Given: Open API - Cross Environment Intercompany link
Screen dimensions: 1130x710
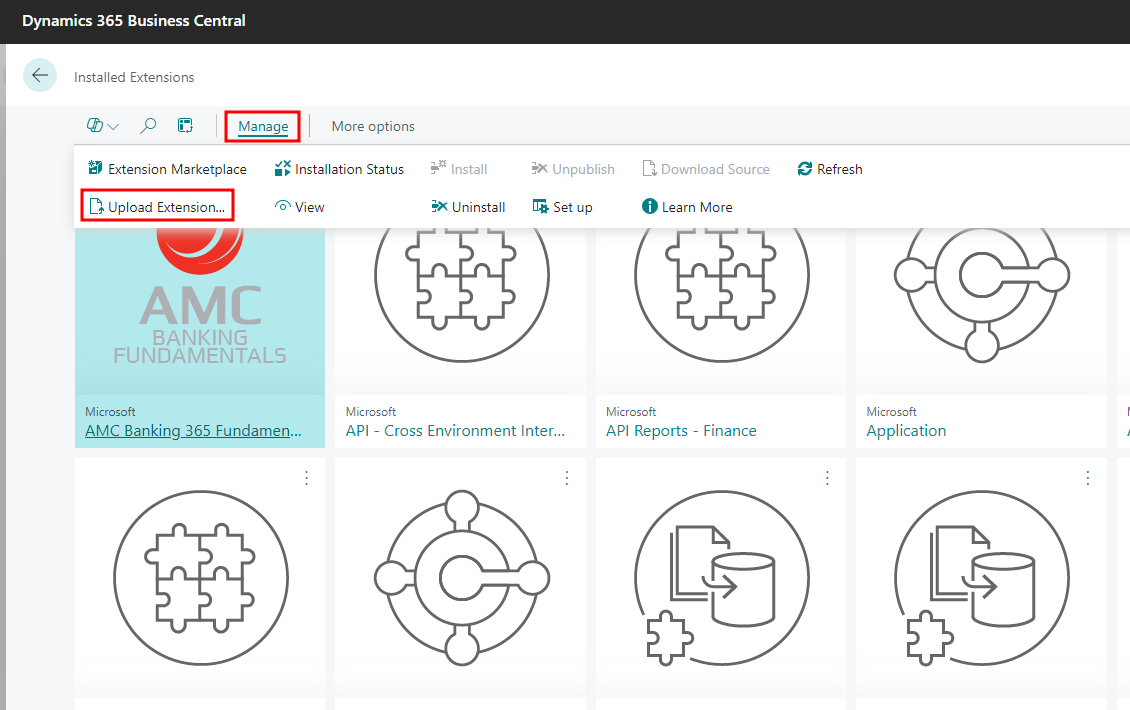Looking at the screenshot, I should 455,430.
